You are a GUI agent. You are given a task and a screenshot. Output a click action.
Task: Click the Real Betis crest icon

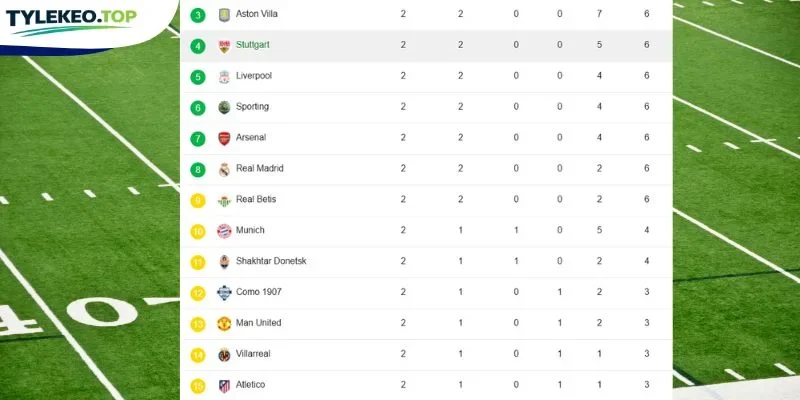[224, 201]
